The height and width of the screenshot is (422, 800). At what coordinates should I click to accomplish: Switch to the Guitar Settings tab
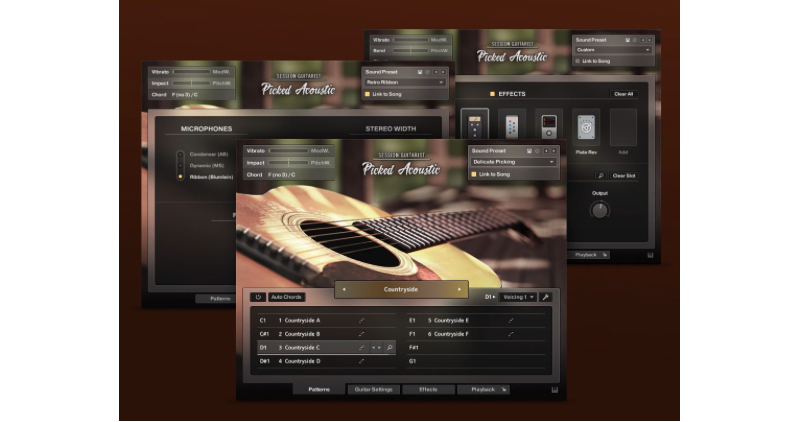pos(373,389)
